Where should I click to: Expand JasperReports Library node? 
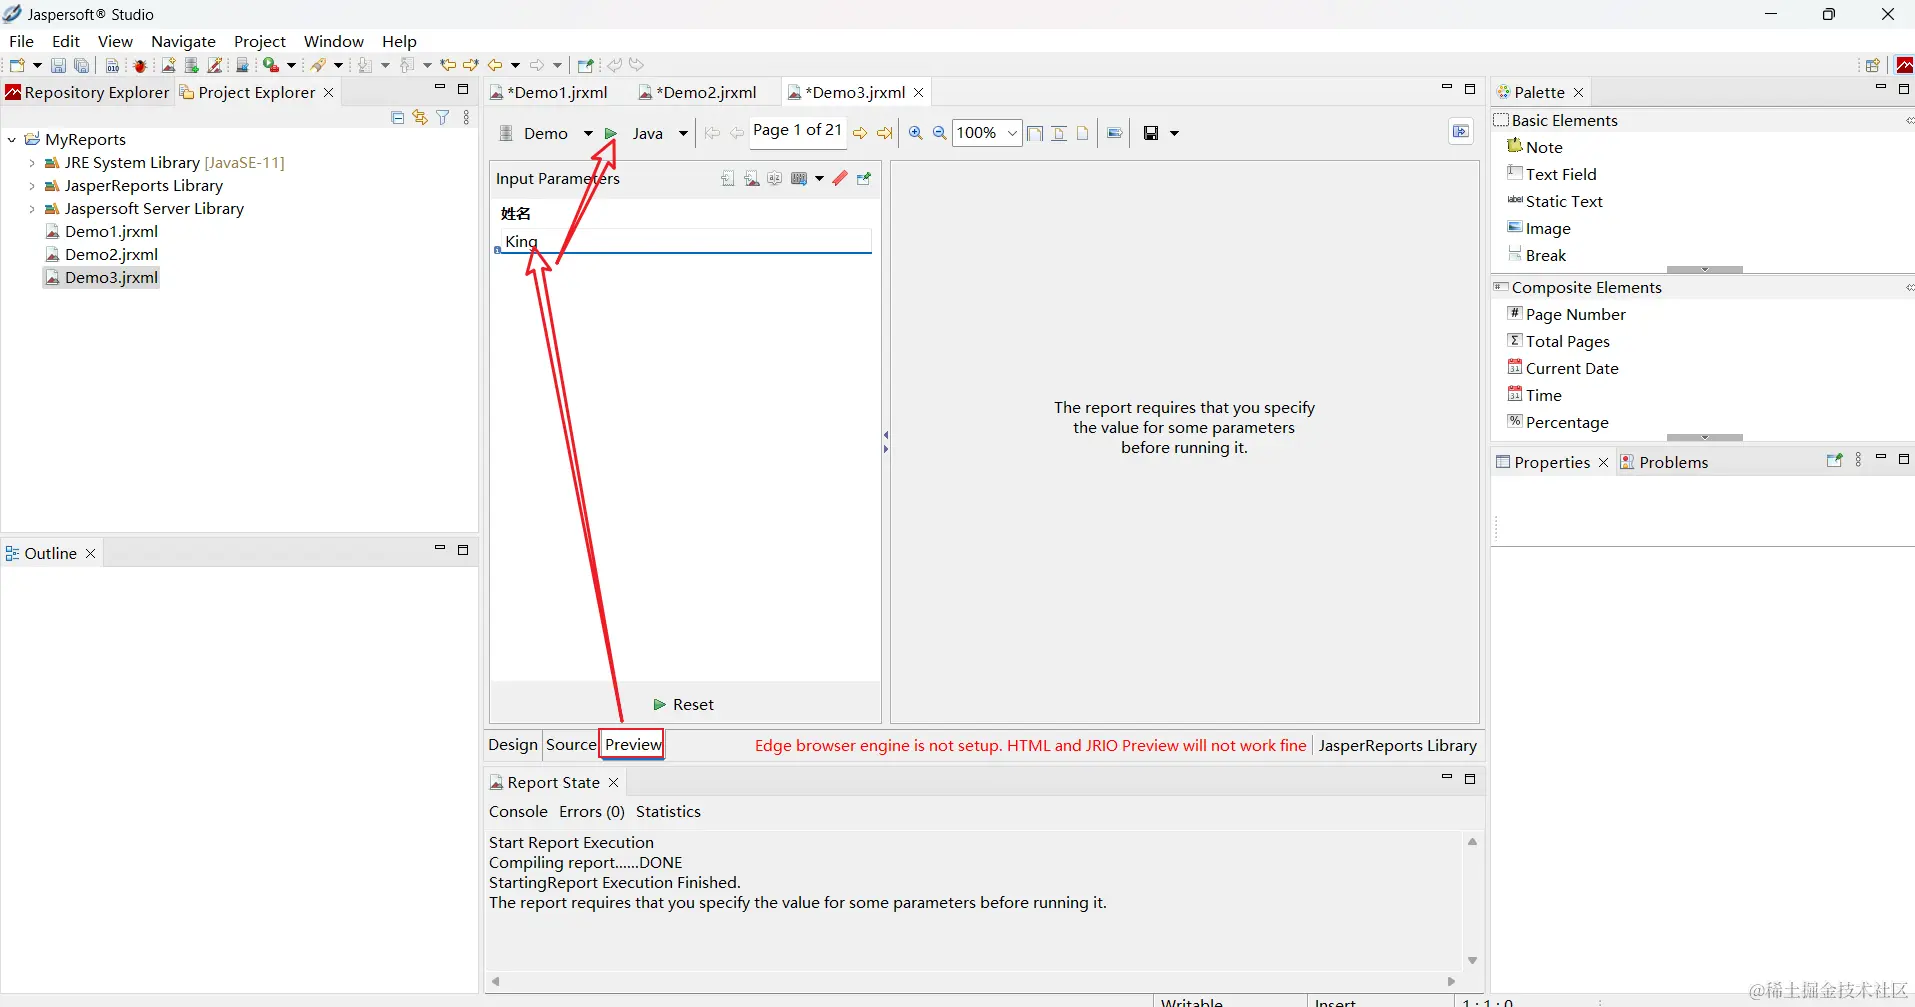click(32, 185)
